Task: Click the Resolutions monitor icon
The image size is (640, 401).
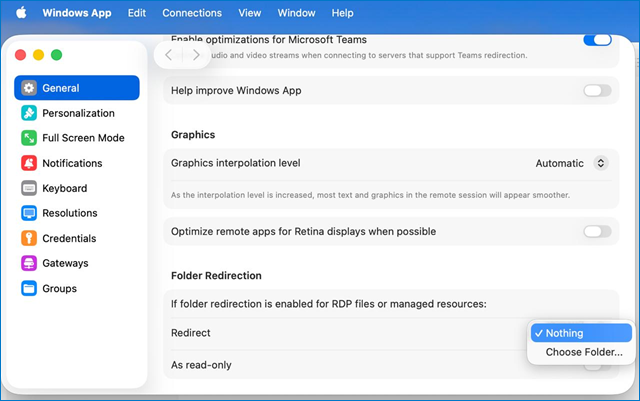Action: click(29, 213)
